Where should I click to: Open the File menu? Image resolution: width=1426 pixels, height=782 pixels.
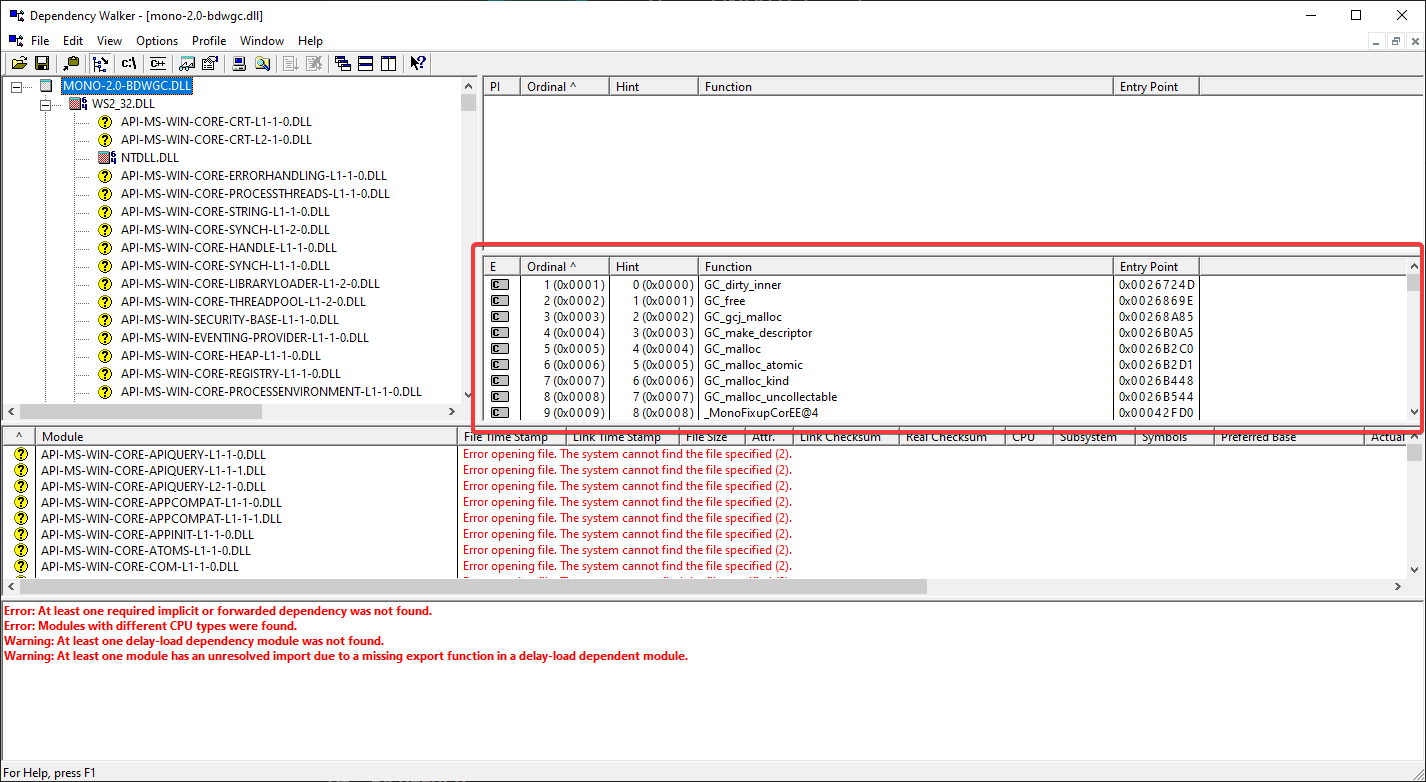tap(40, 41)
